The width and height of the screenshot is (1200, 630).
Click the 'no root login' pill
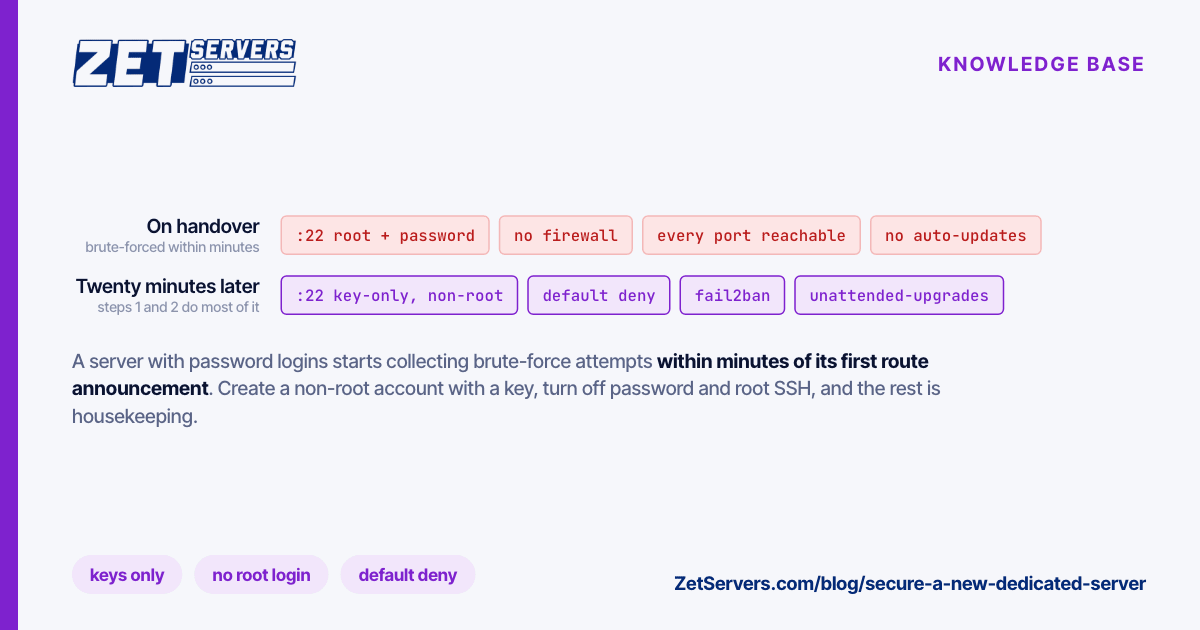coord(261,575)
